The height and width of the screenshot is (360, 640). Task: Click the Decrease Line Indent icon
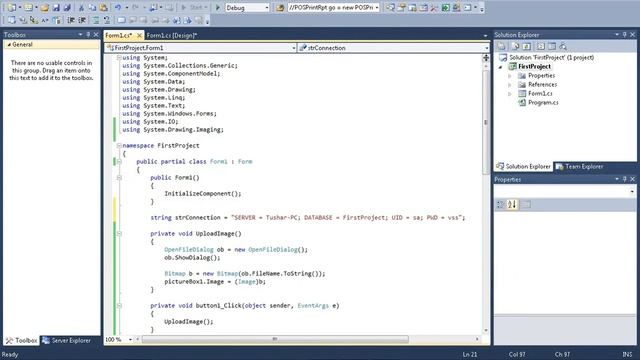tap(71, 20)
